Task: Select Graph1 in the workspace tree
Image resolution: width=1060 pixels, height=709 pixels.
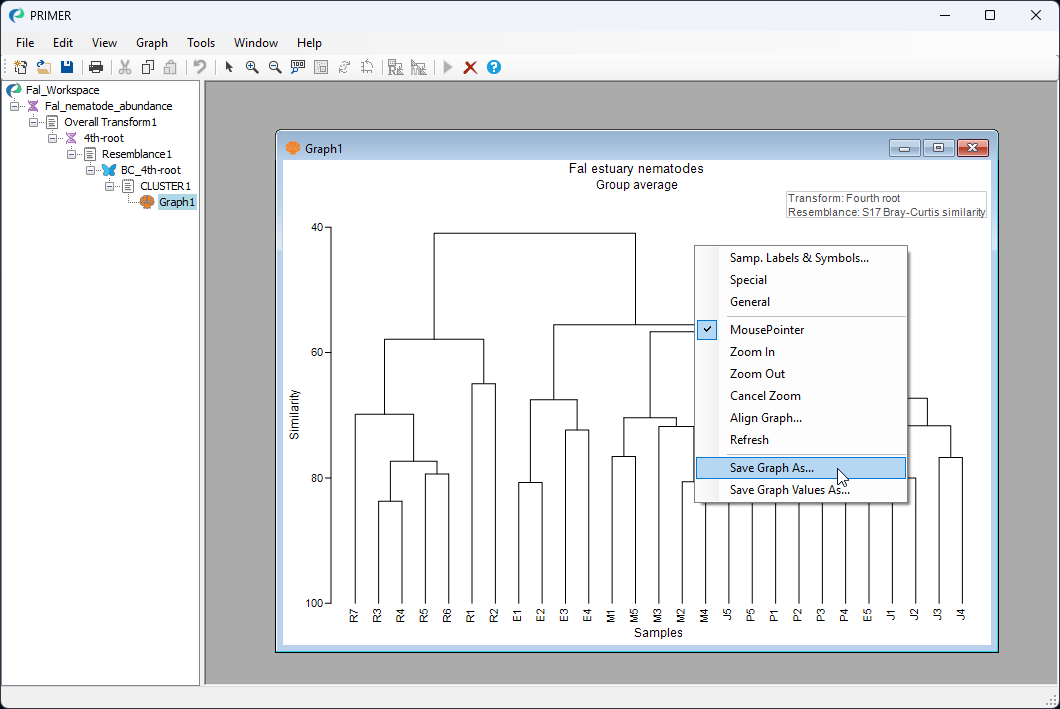Action: pyautogui.click(x=177, y=201)
